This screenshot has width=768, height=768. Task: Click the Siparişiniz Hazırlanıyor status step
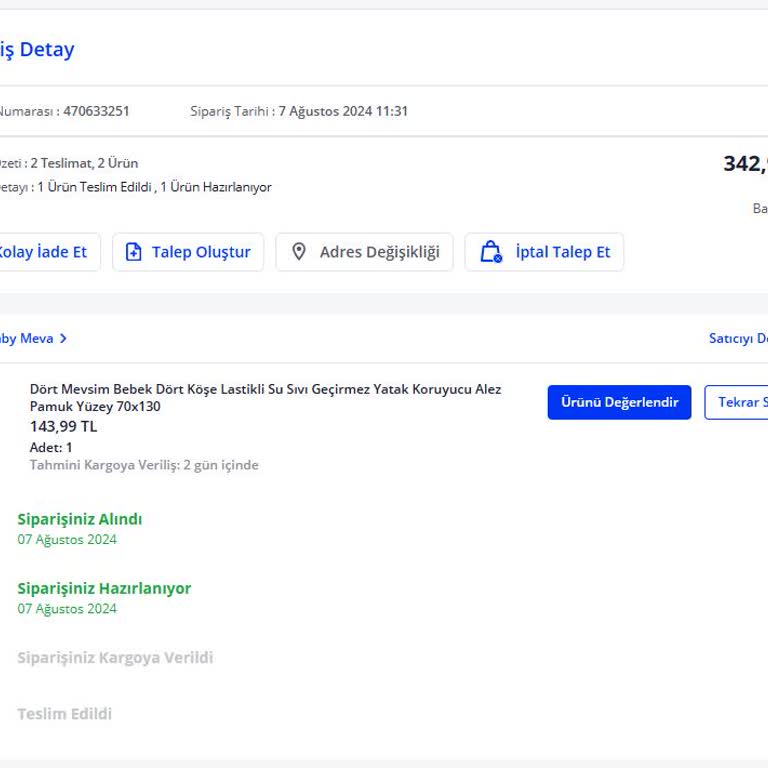tap(104, 588)
